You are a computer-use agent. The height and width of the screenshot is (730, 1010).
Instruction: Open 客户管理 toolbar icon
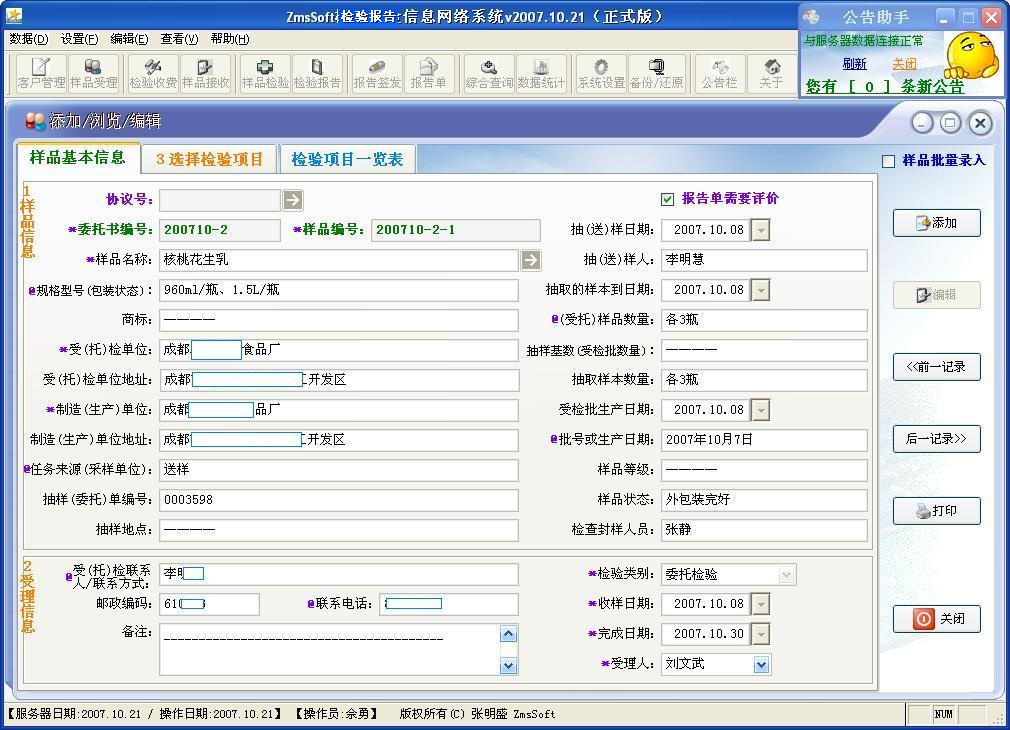[x=42, y=73]
